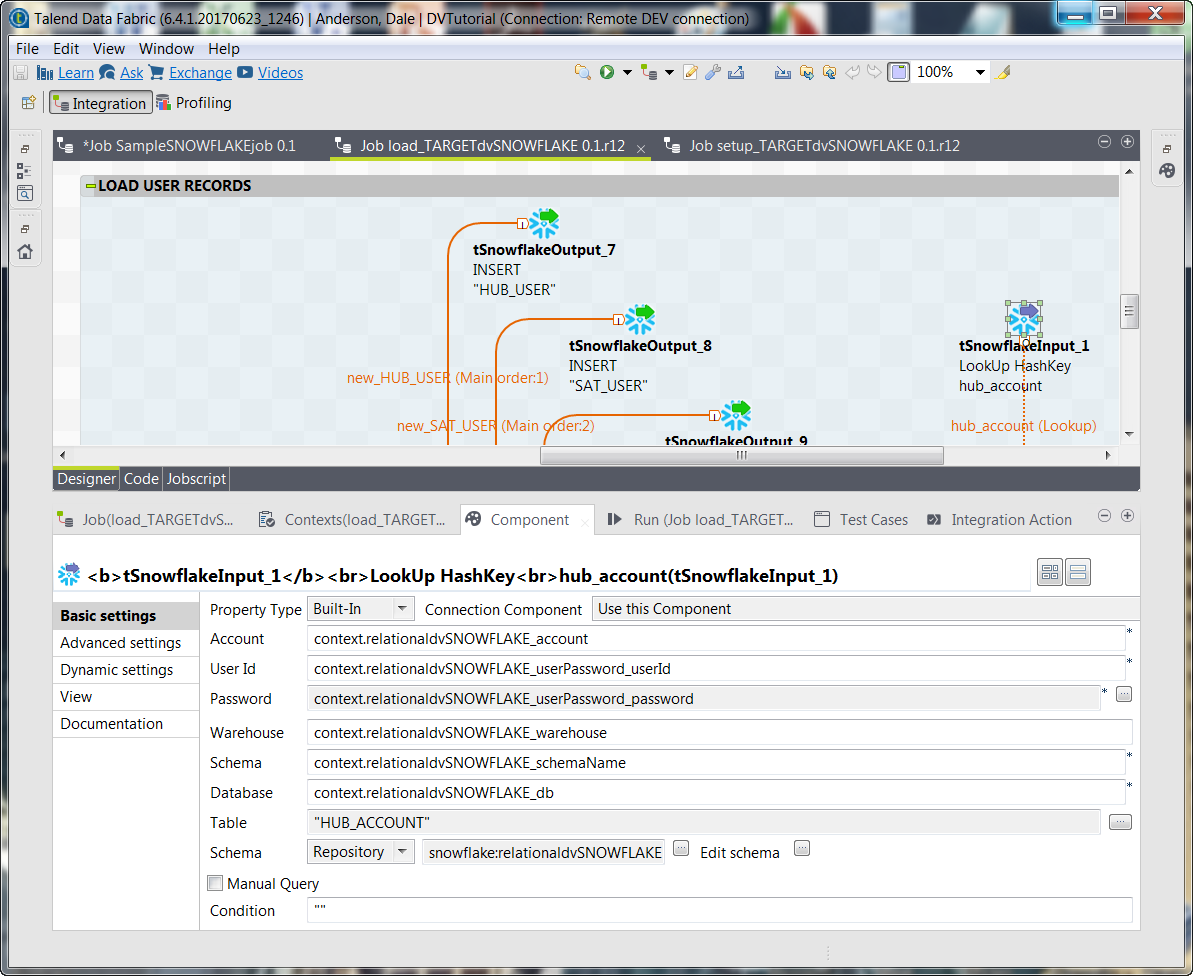Toggle the page view button beside zoom
The width and height of the screenshot is (1193, 976).
[899, 72]
